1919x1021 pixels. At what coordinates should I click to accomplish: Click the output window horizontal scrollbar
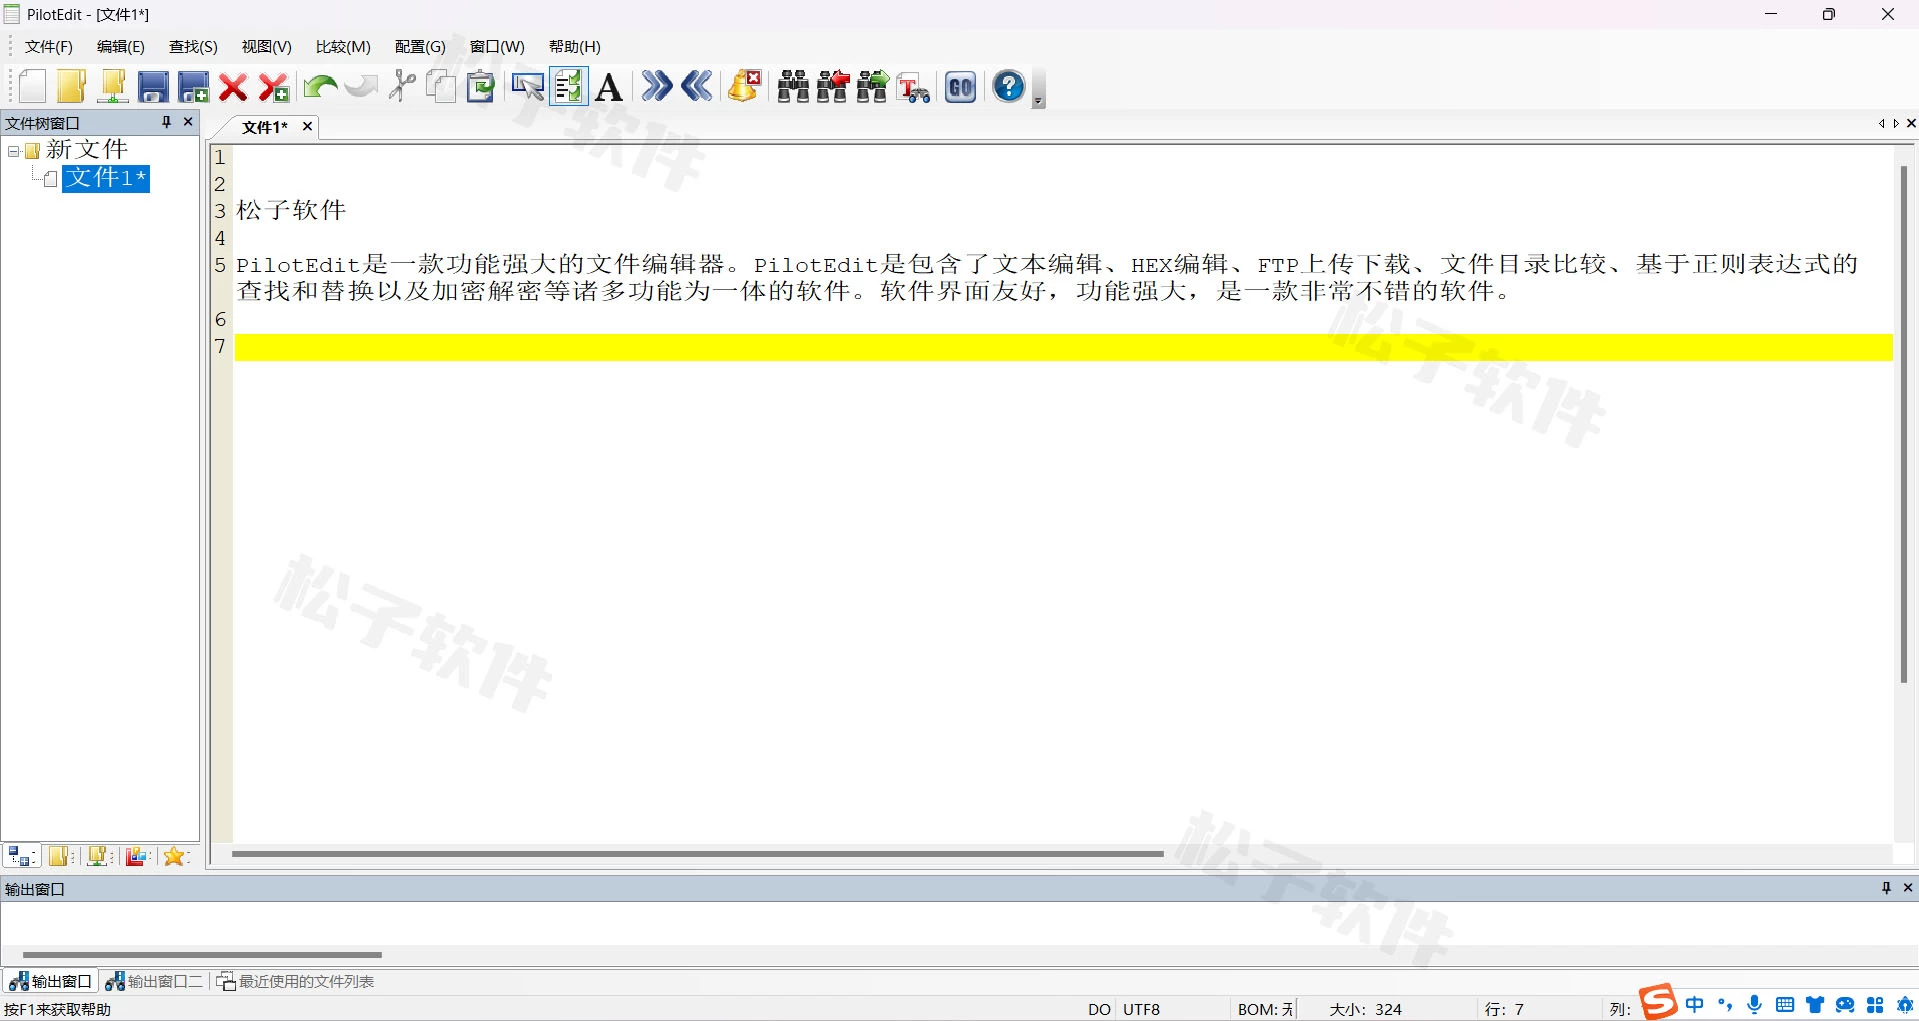point(202,954)
